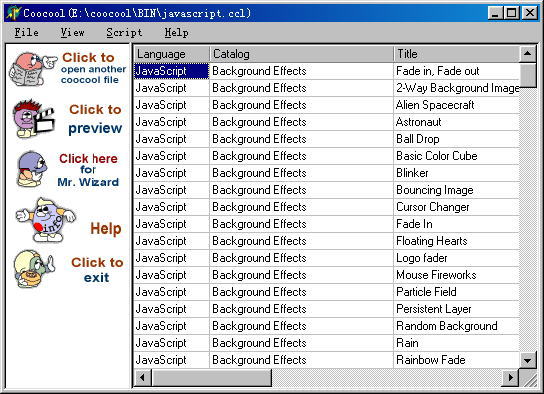This screenshot has width=544, height=394.
Task: Click the newspaper-reading character icon to open file
Action: click(x=33, y=69)
